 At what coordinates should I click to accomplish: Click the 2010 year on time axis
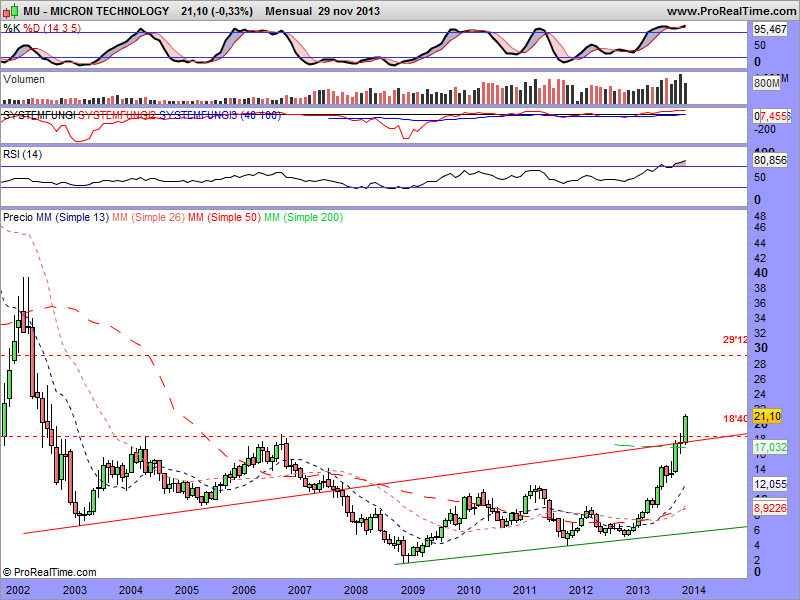point(469,590)
